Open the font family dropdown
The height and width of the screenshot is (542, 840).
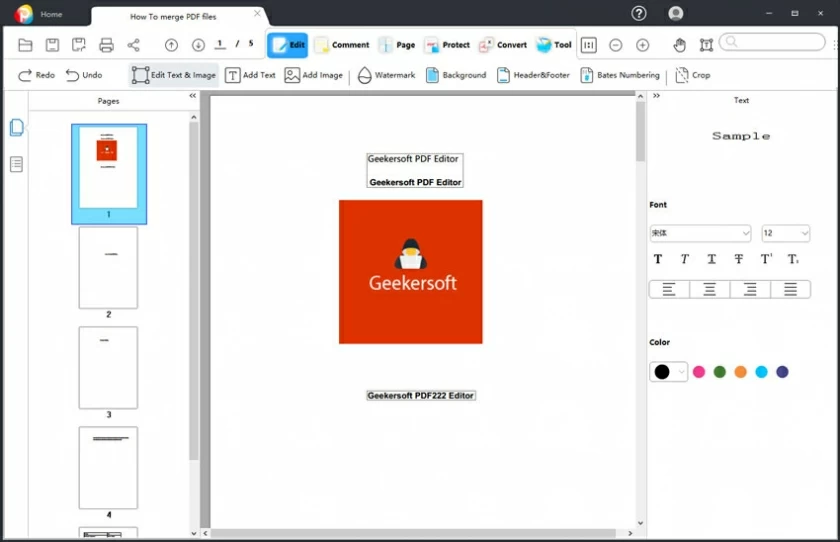tap(700, 233)
